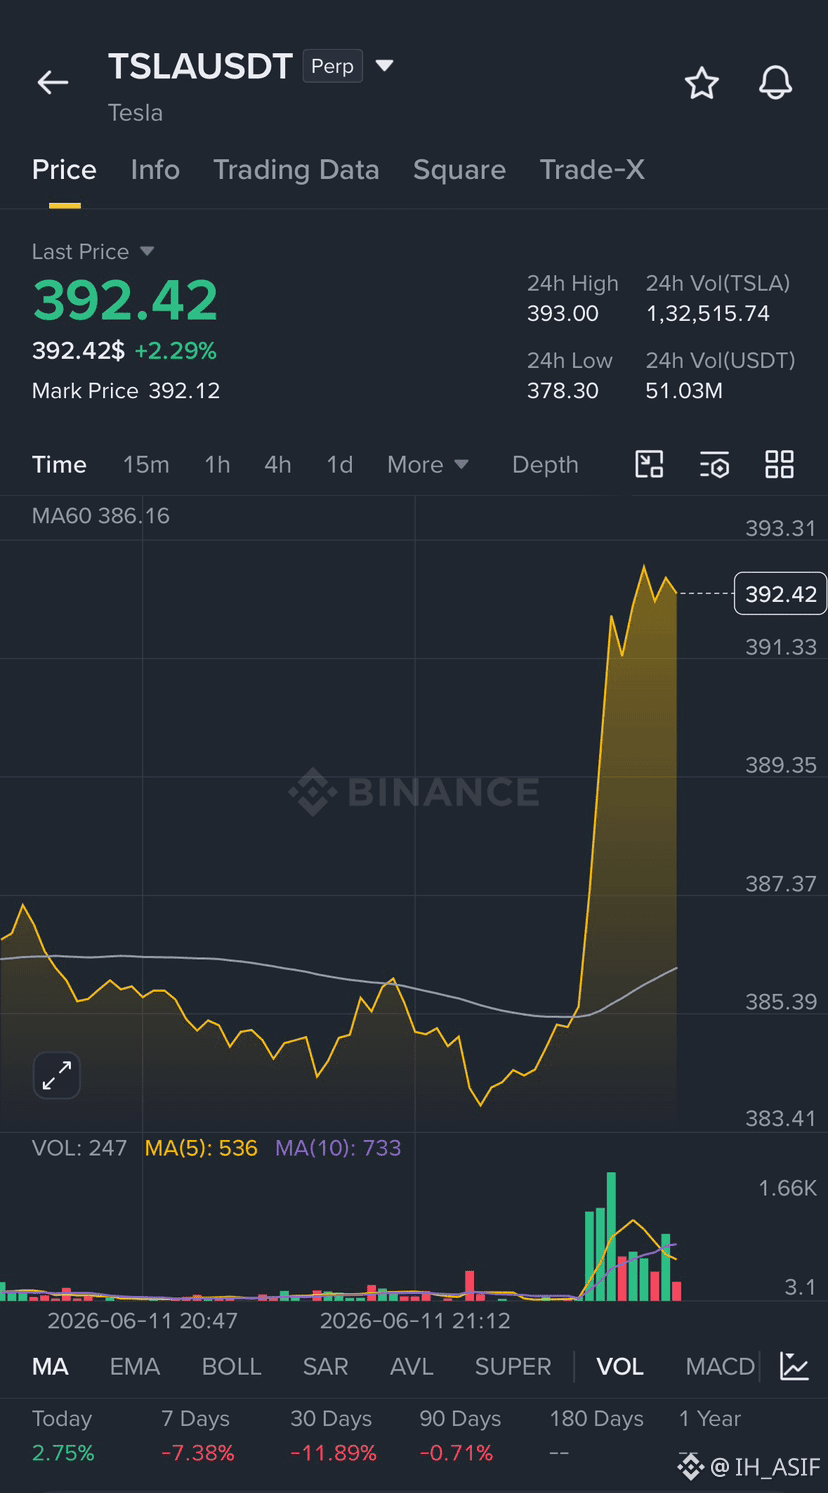This screenshot has height=1493, width=828.
Task: Open the Square tab
Action: pyautogui.click(x=459, y=170)
